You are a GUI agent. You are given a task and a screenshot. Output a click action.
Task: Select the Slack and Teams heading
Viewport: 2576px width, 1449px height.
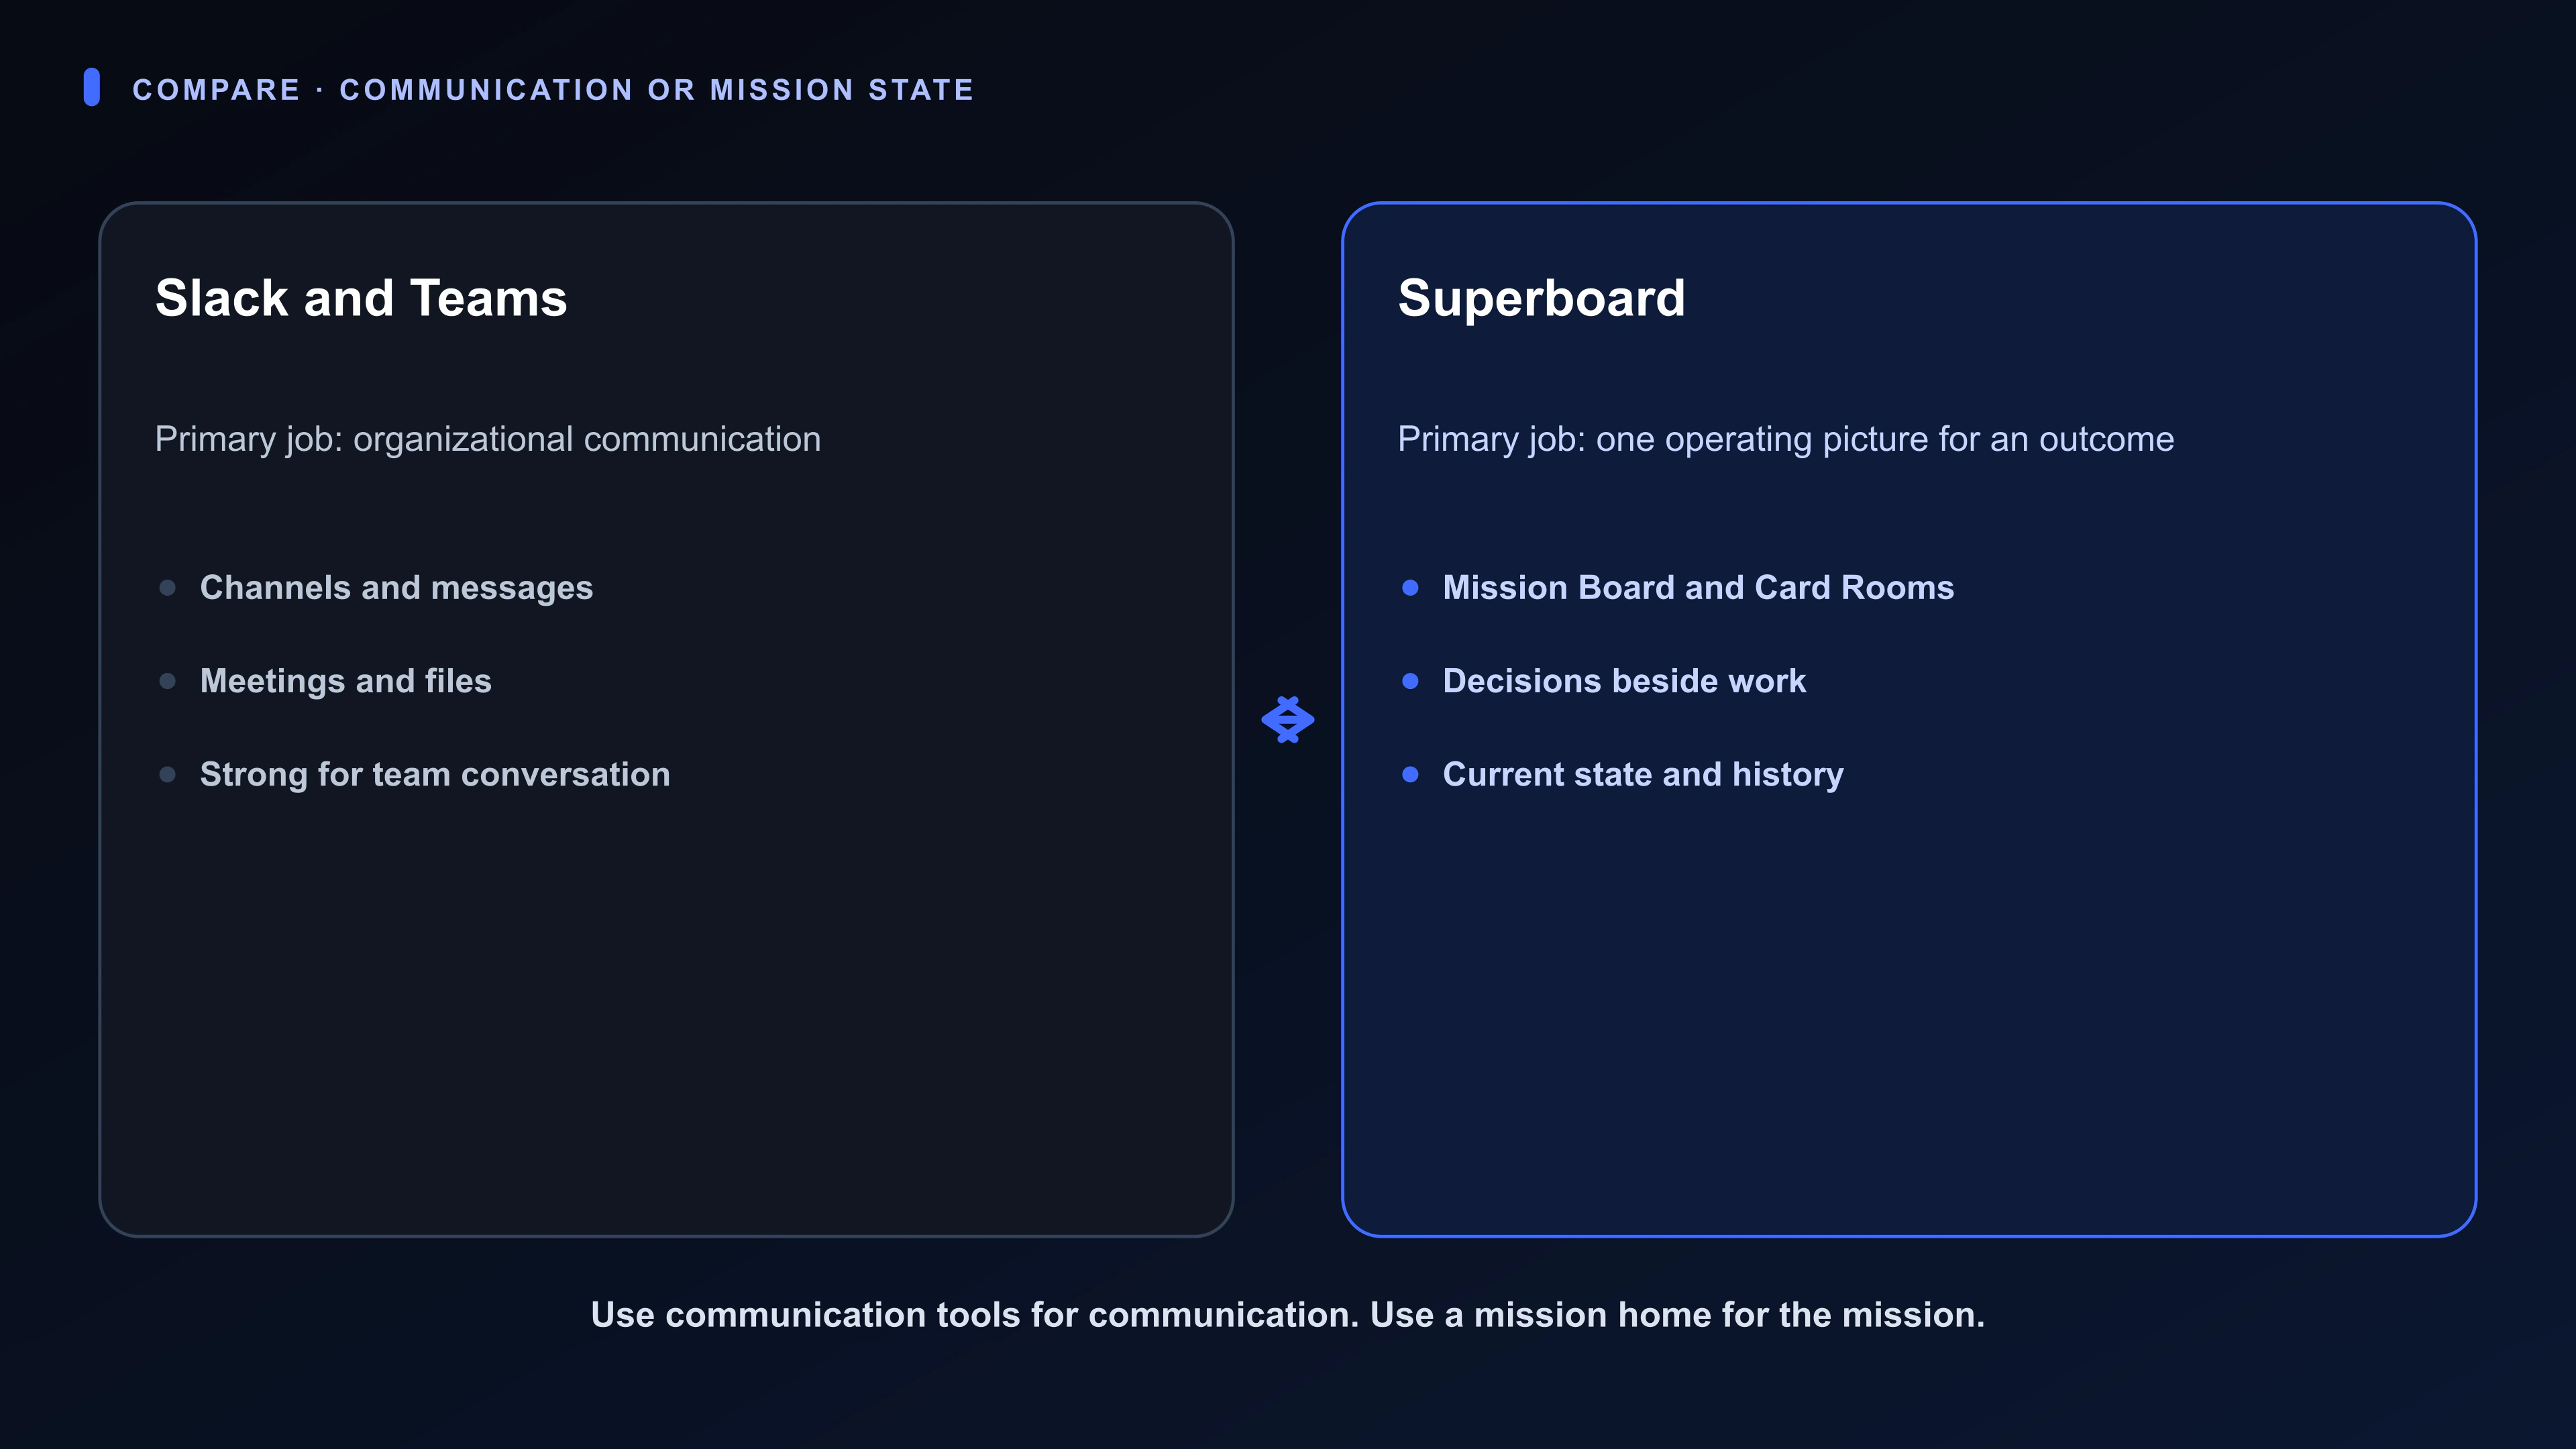(x=361, y=298)
